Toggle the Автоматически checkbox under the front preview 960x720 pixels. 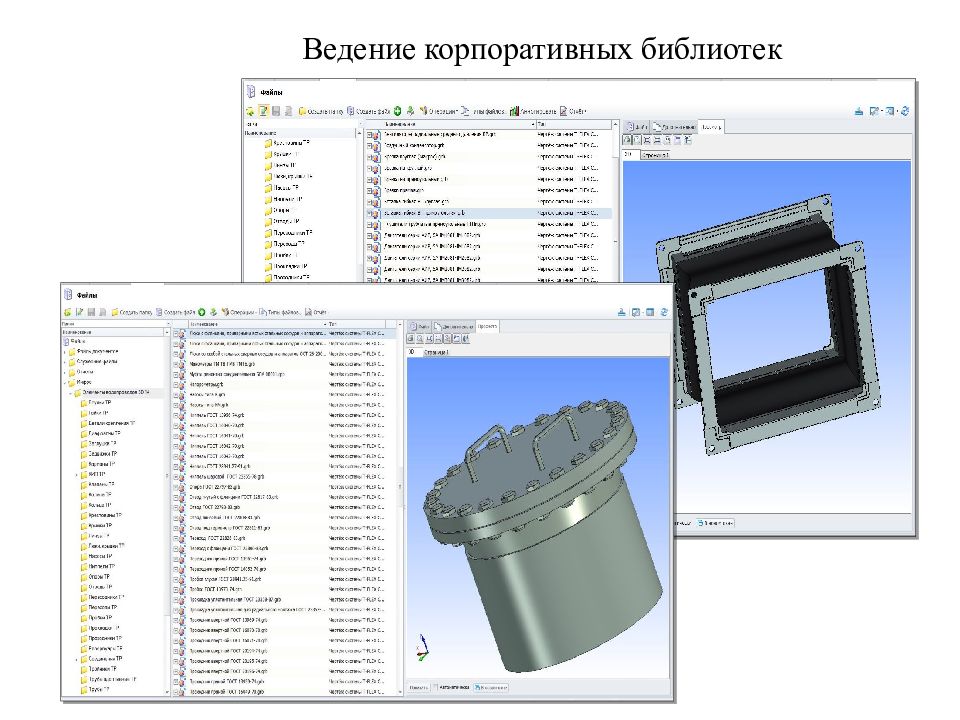(435, 688)
